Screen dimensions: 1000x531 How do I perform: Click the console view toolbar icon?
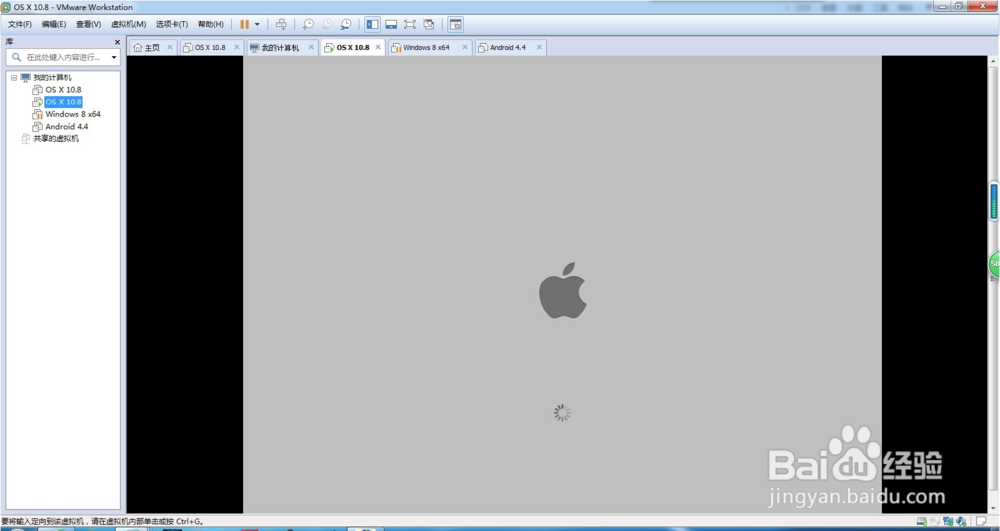[455, 24]
